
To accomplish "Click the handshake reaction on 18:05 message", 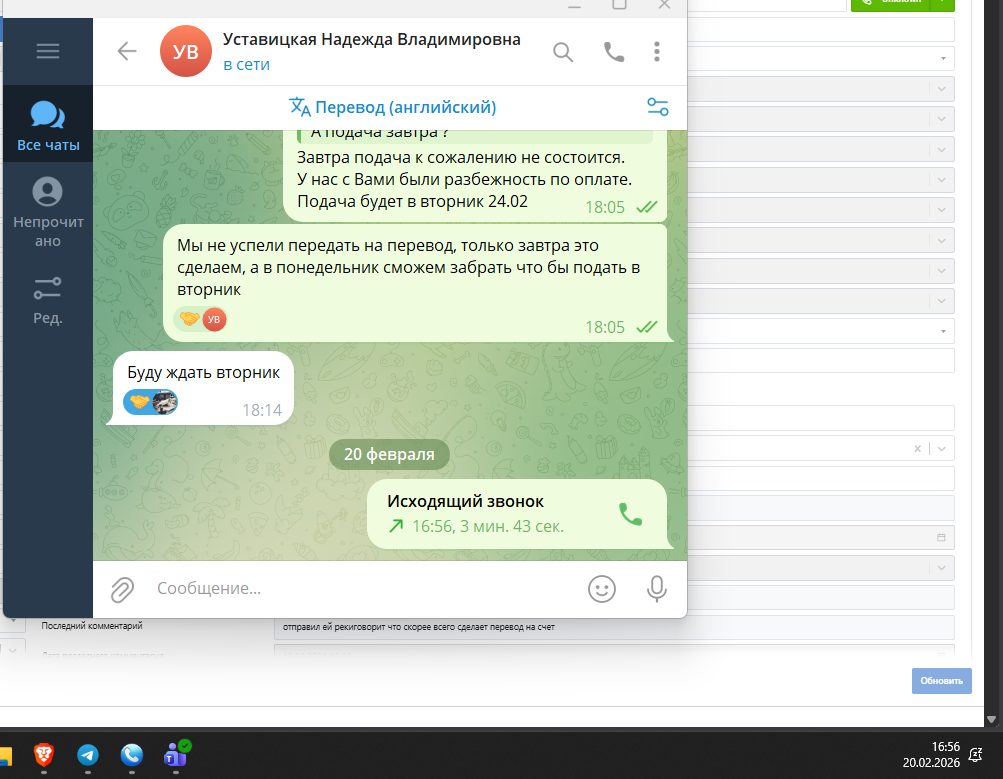I will pos(189,319).
